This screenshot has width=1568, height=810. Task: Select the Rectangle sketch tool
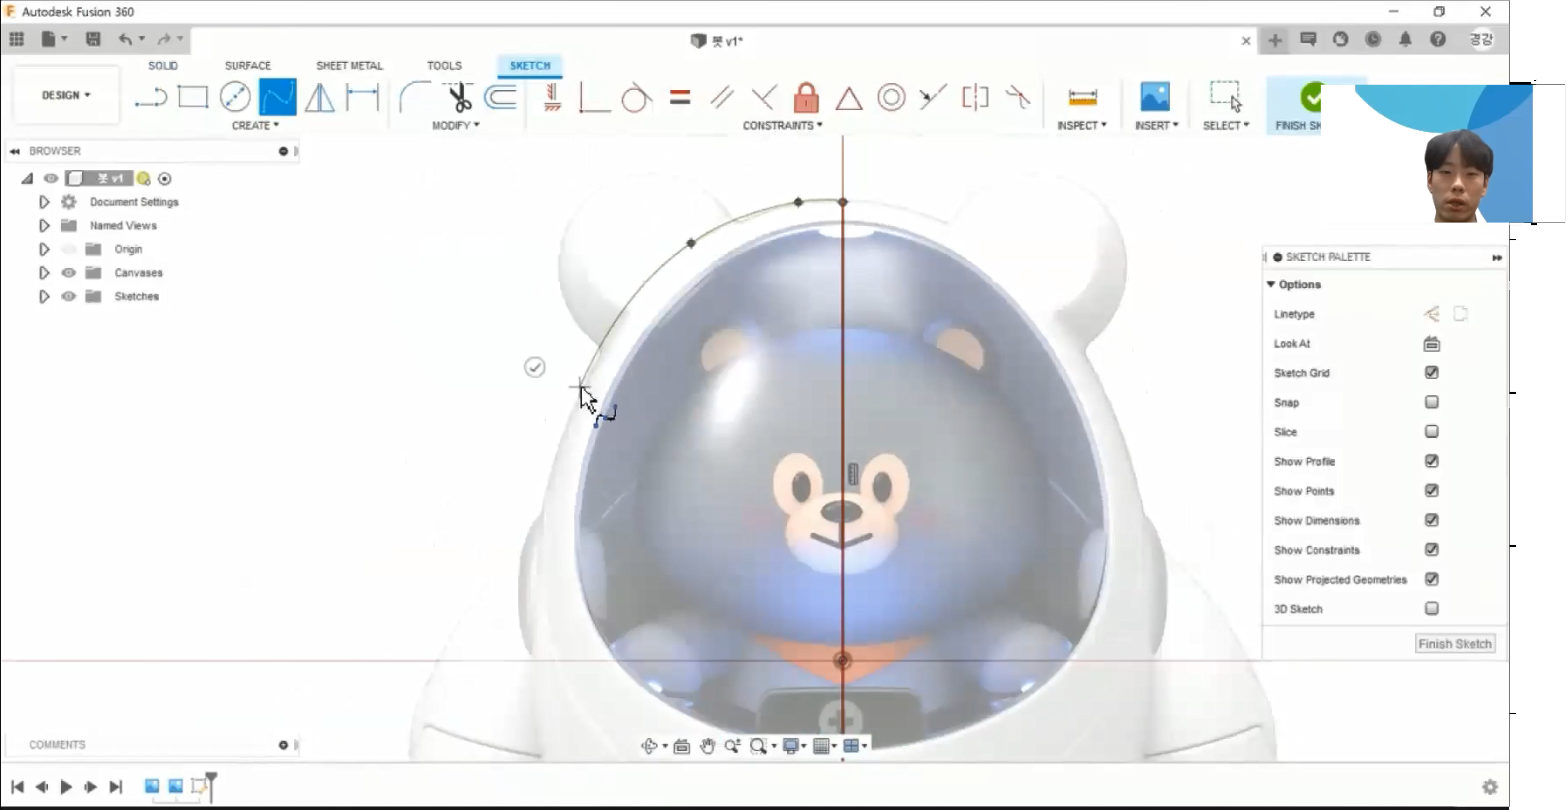click(x=193, y=97)
